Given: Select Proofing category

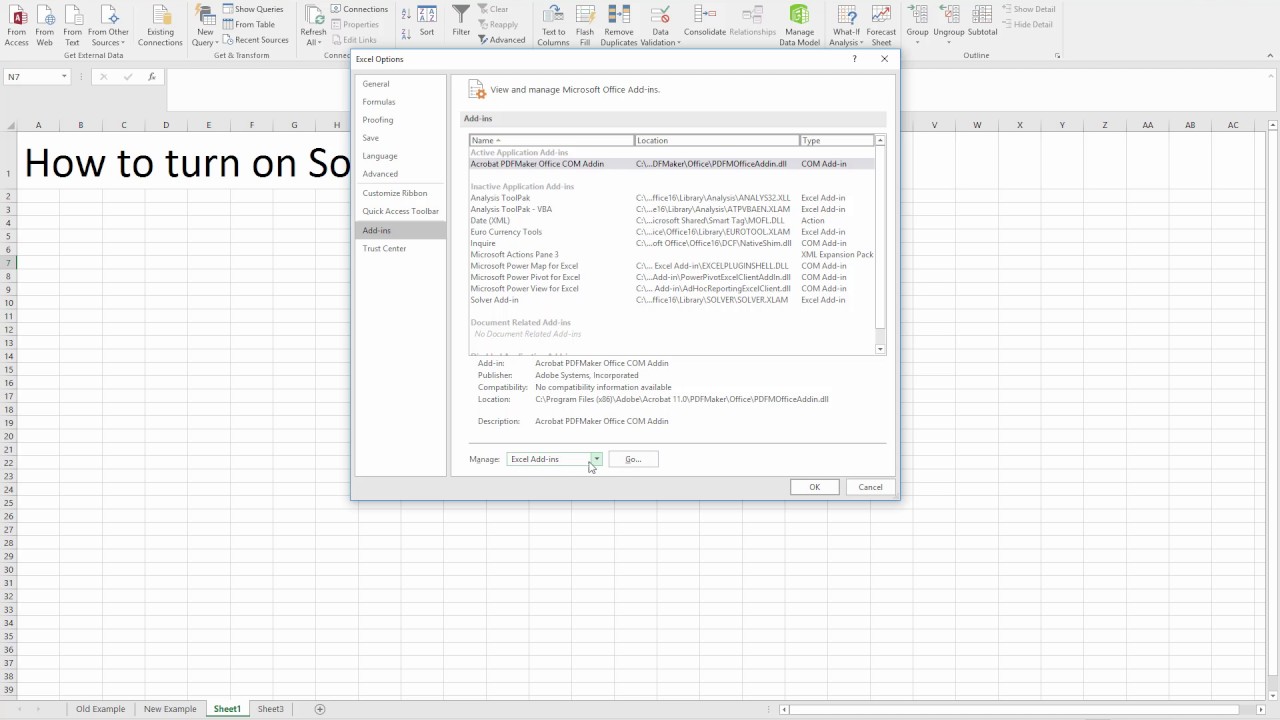Looking at the screenshot, I should click(400, 120).
